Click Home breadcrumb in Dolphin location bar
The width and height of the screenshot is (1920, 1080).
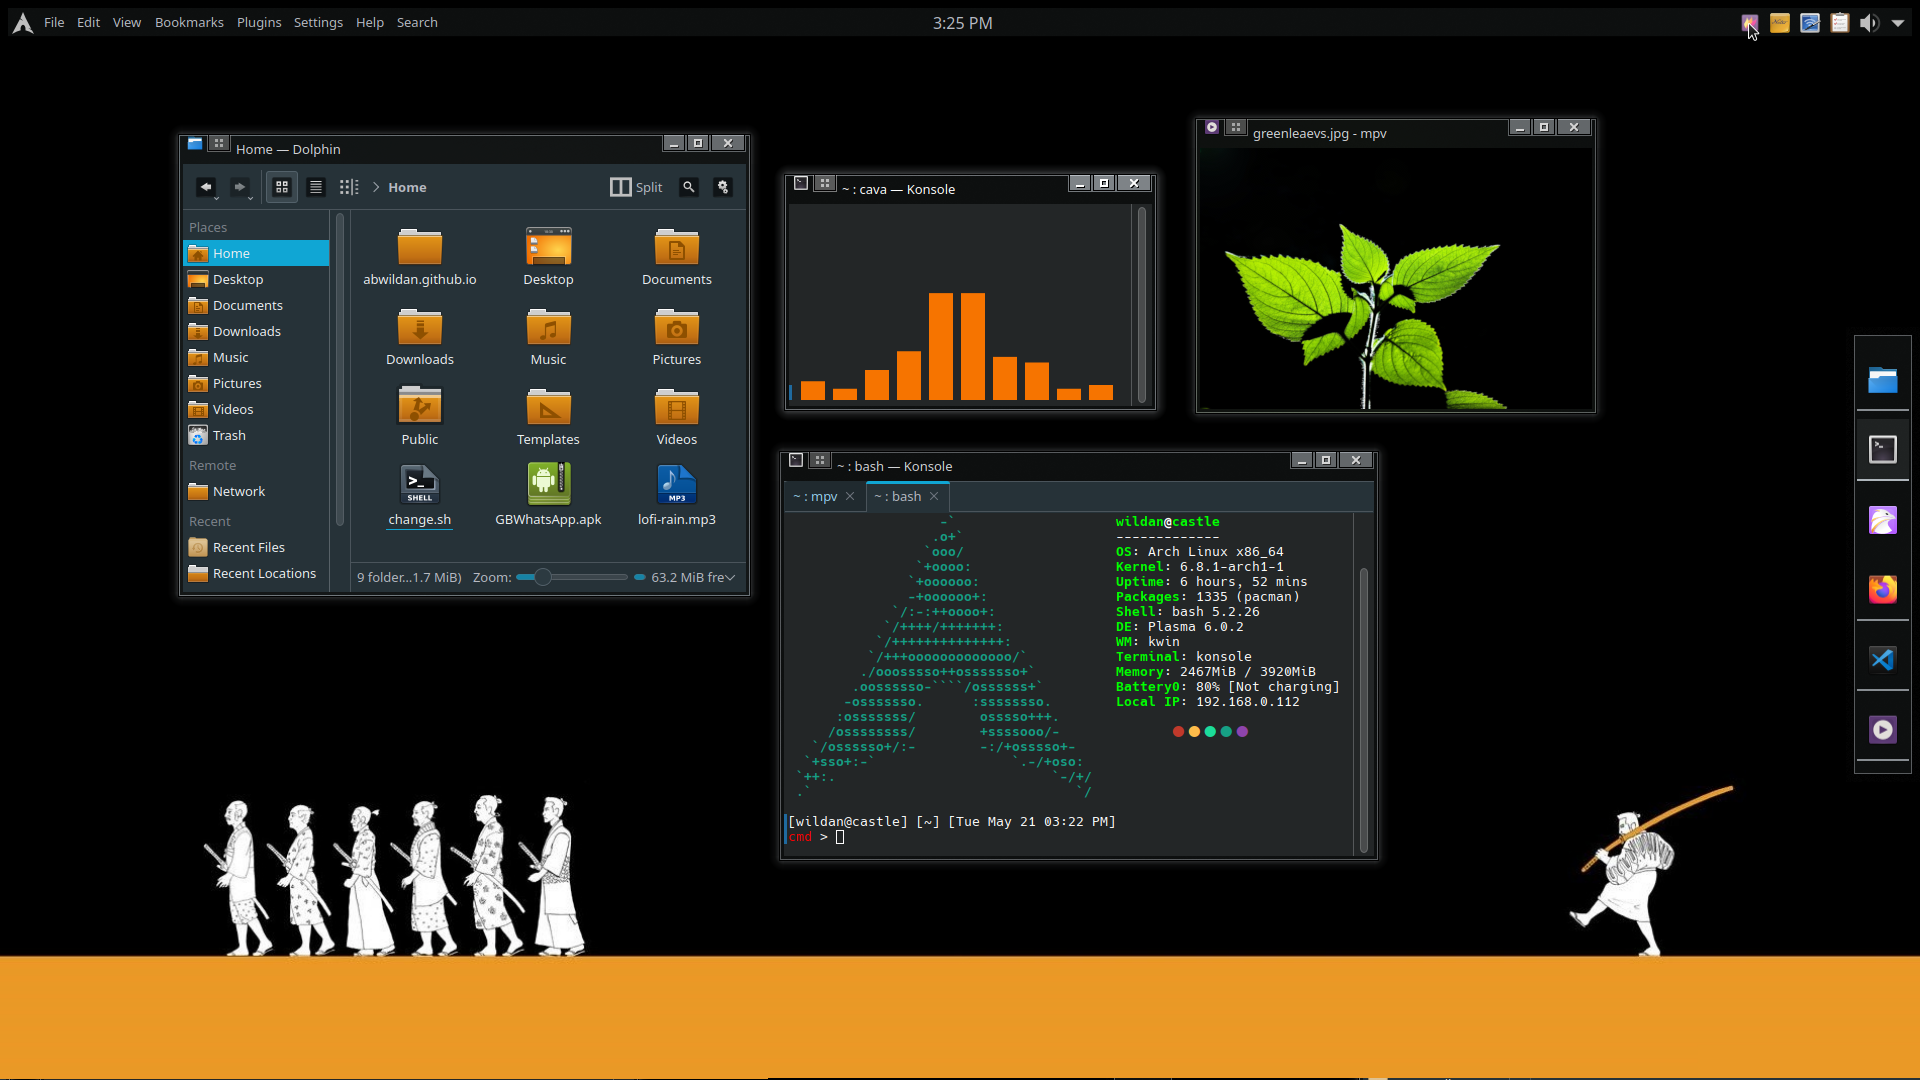[407, 187]
